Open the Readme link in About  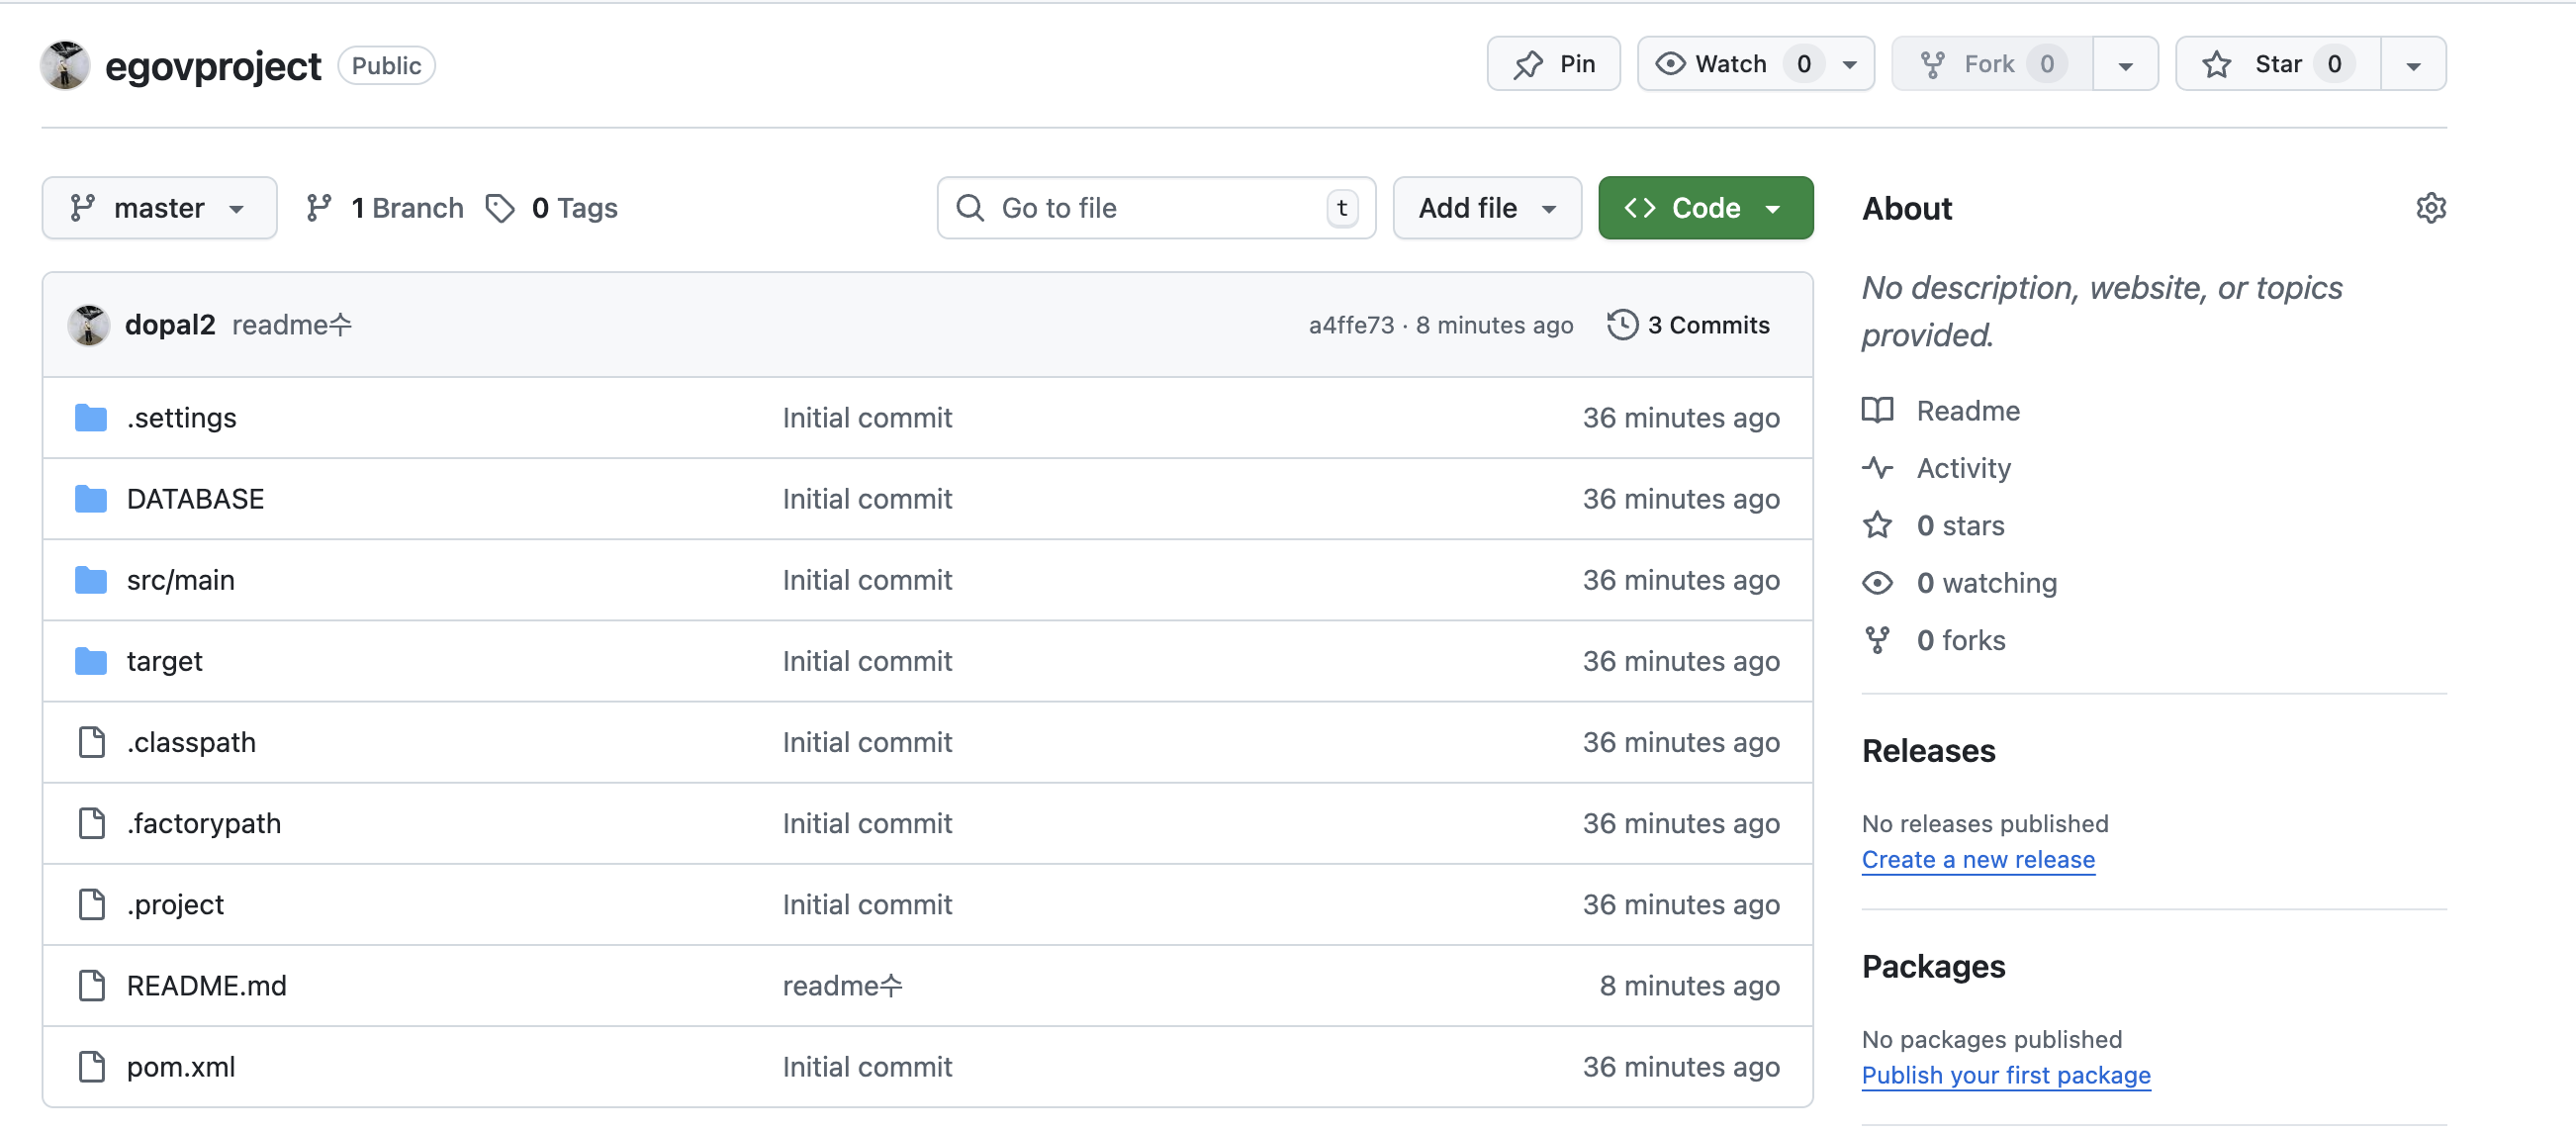(1967, 411)
